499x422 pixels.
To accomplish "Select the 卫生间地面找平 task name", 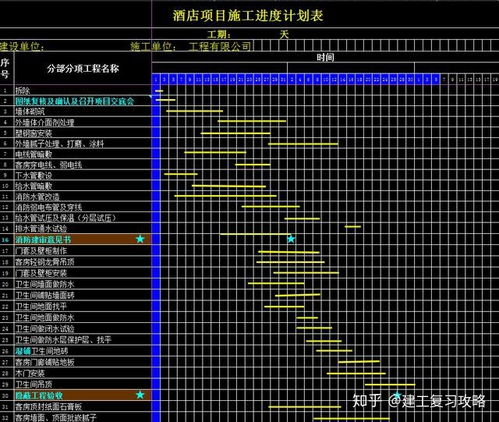I will coord(41,306).
